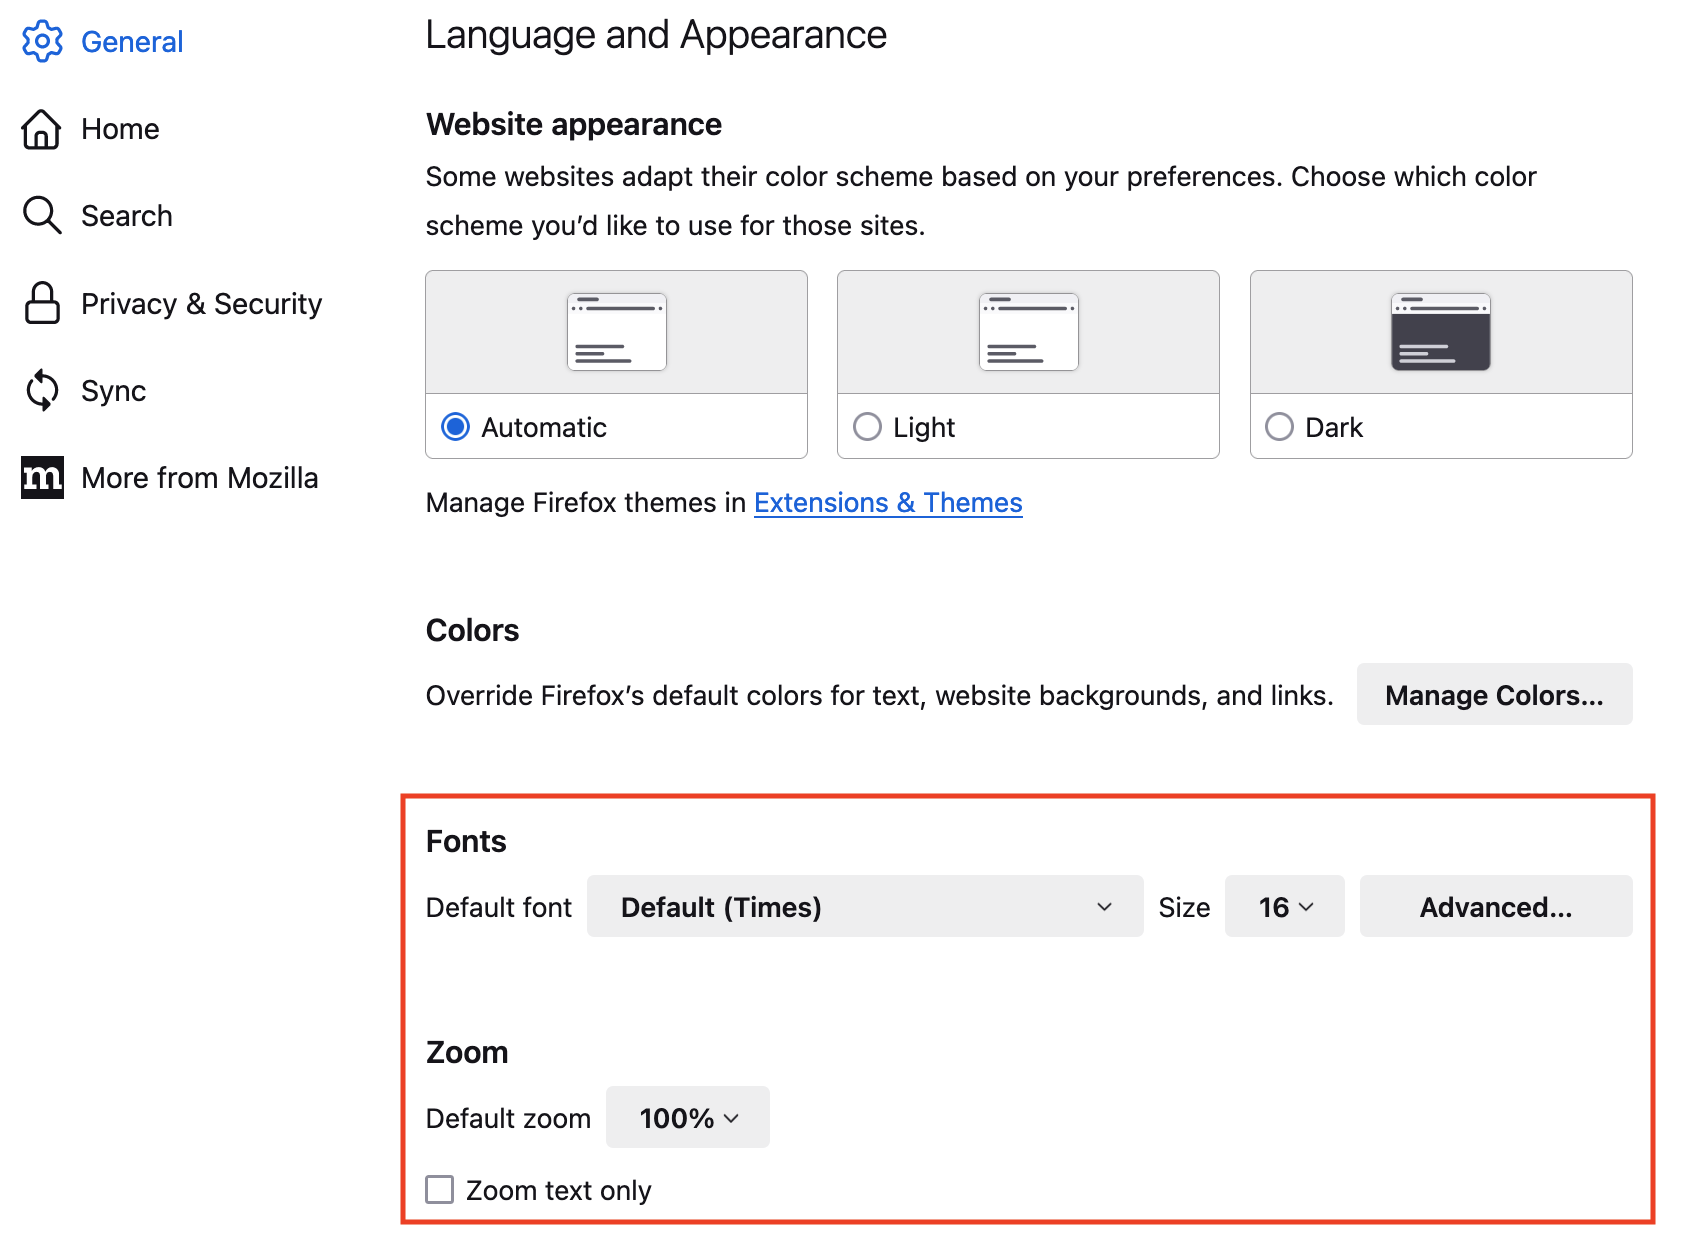The image size is (1694, 1244).
Task: Click the Manage Colors... button
Action: coord(1494,694)
